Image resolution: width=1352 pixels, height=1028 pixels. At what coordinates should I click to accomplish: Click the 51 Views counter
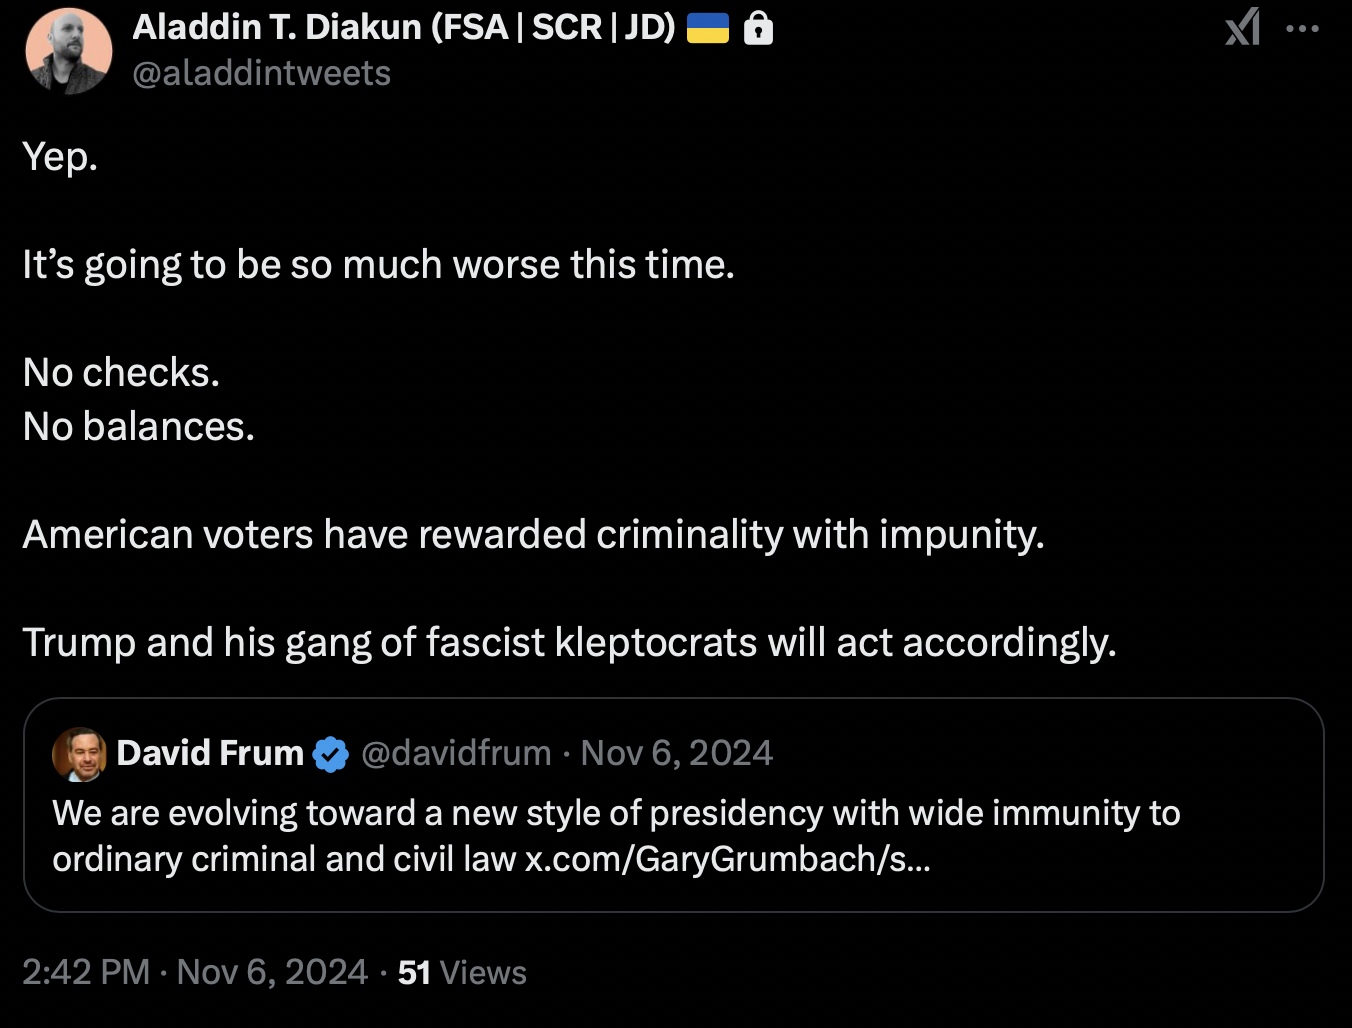(462, 972)
